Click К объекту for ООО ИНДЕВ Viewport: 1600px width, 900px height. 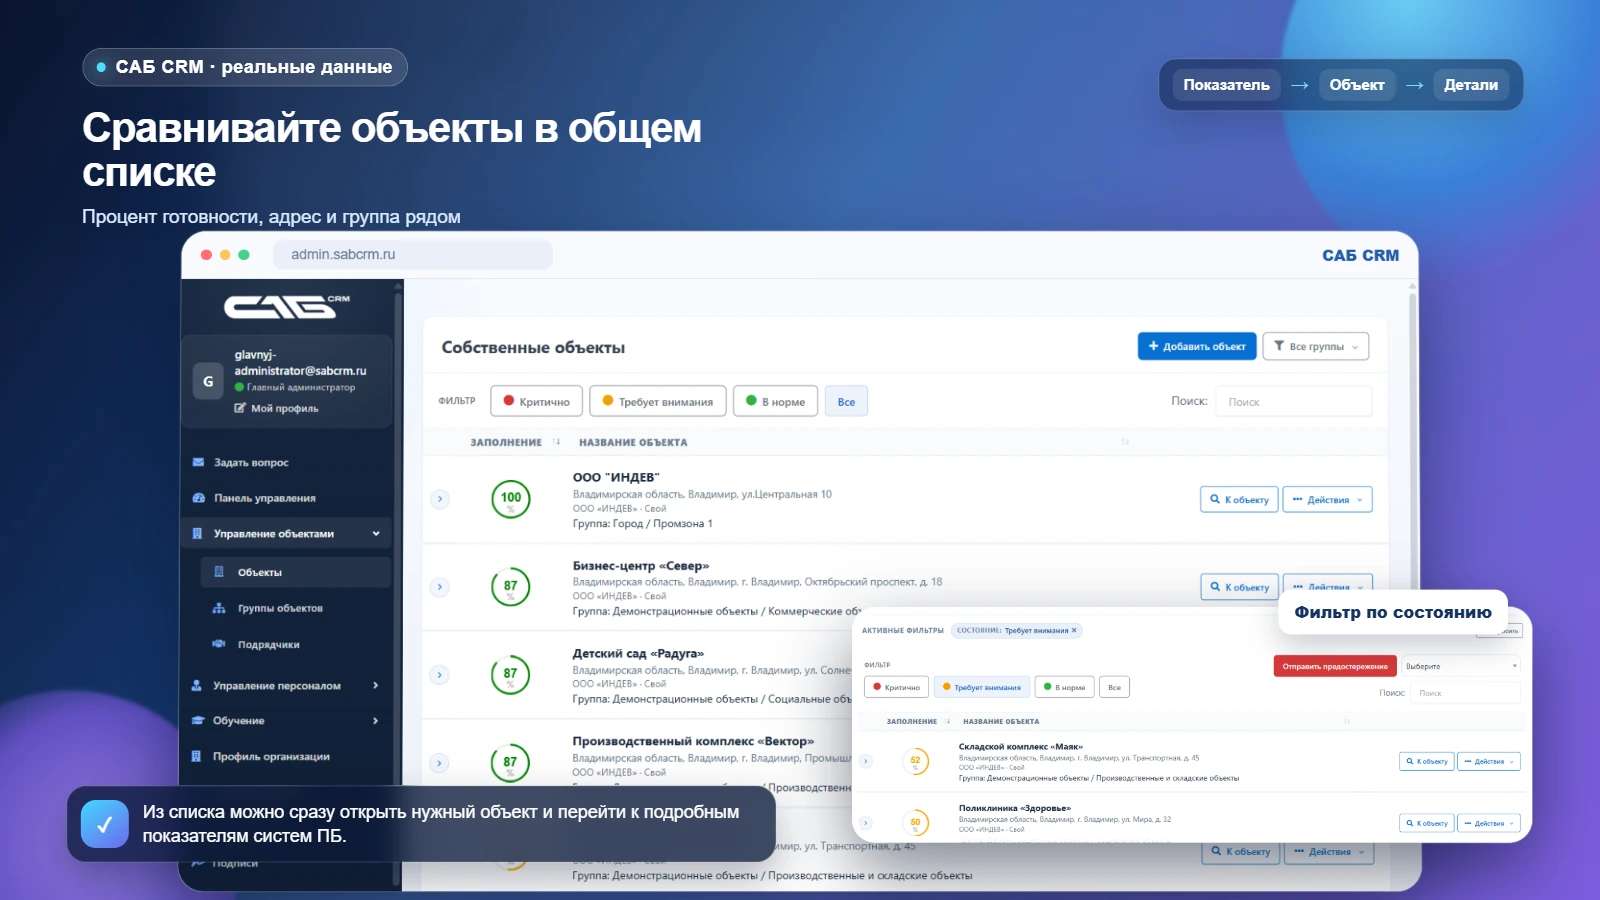coord(1239,499)
